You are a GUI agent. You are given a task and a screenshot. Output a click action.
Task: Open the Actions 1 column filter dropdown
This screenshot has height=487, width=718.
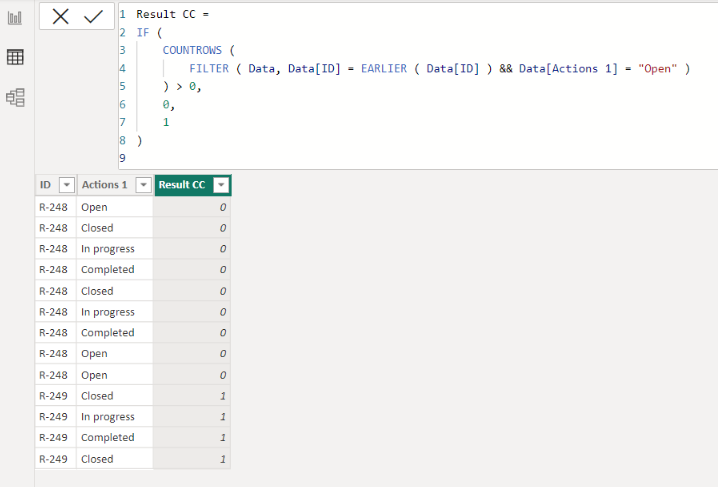coord(143,185)
